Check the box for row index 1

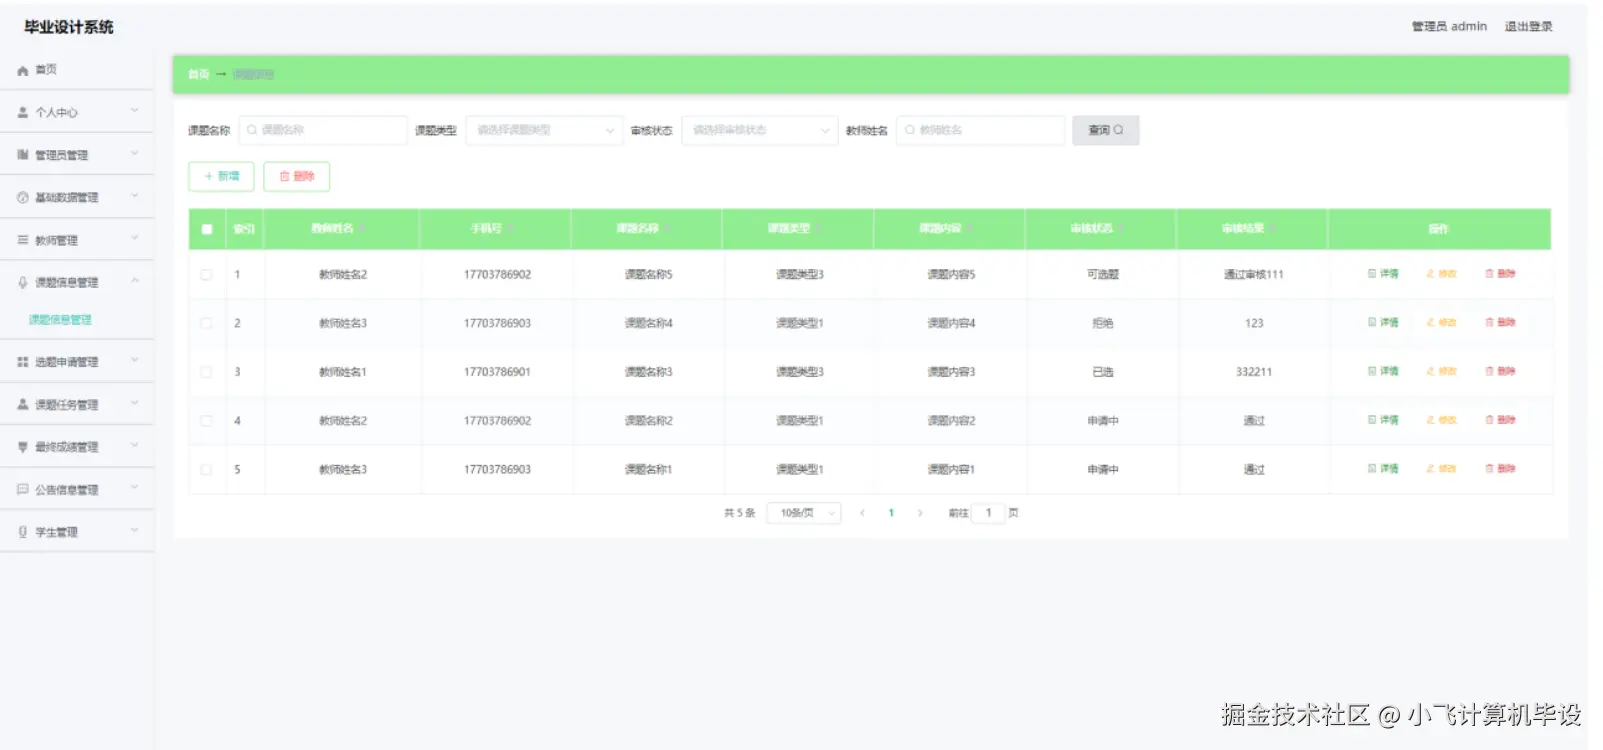click(206, 274)
